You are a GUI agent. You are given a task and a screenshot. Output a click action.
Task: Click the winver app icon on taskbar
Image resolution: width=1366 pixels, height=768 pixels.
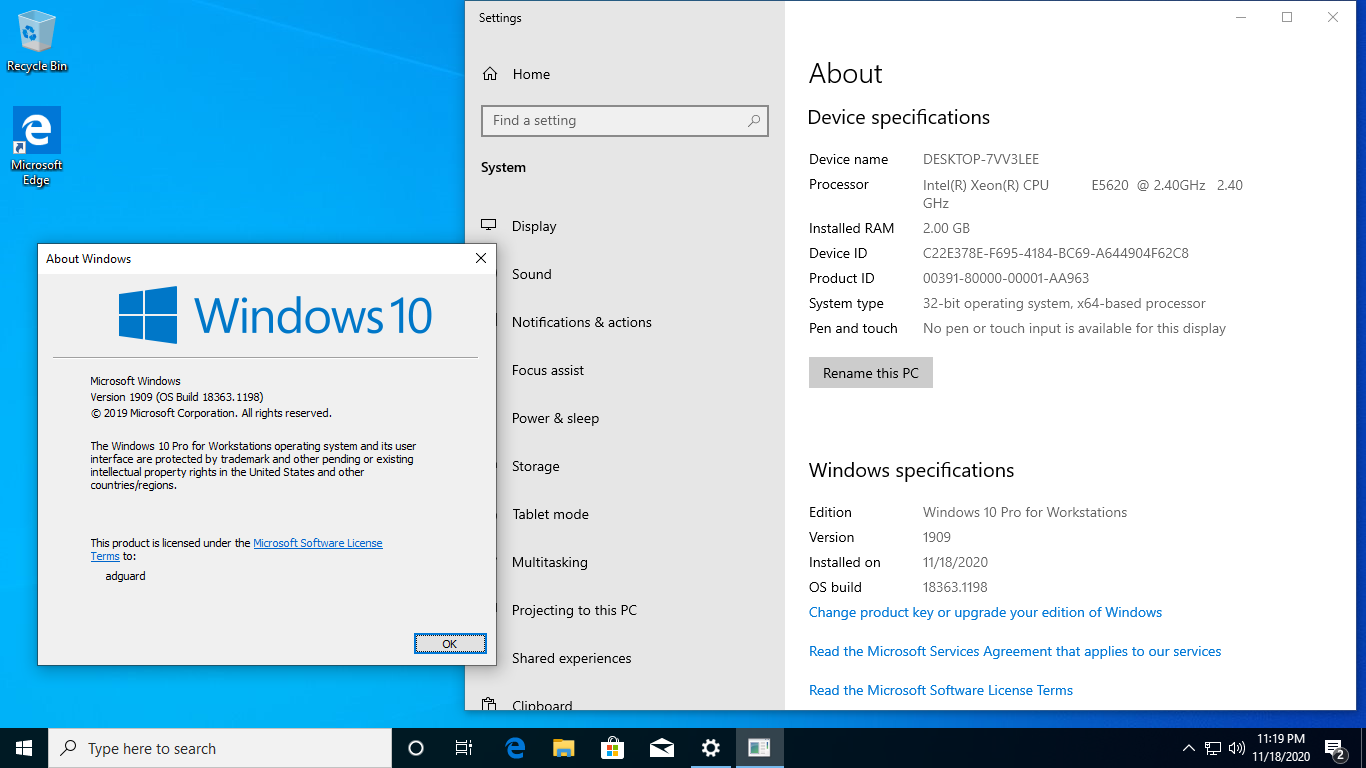coord(759,748)
